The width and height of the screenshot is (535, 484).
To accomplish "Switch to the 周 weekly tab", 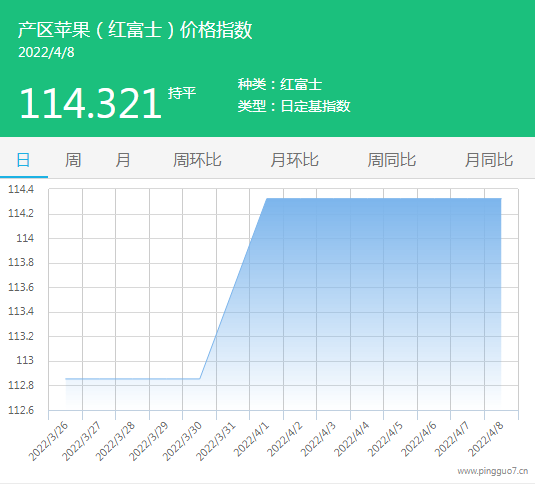I will pyautogui.click(x=73, y=160).
